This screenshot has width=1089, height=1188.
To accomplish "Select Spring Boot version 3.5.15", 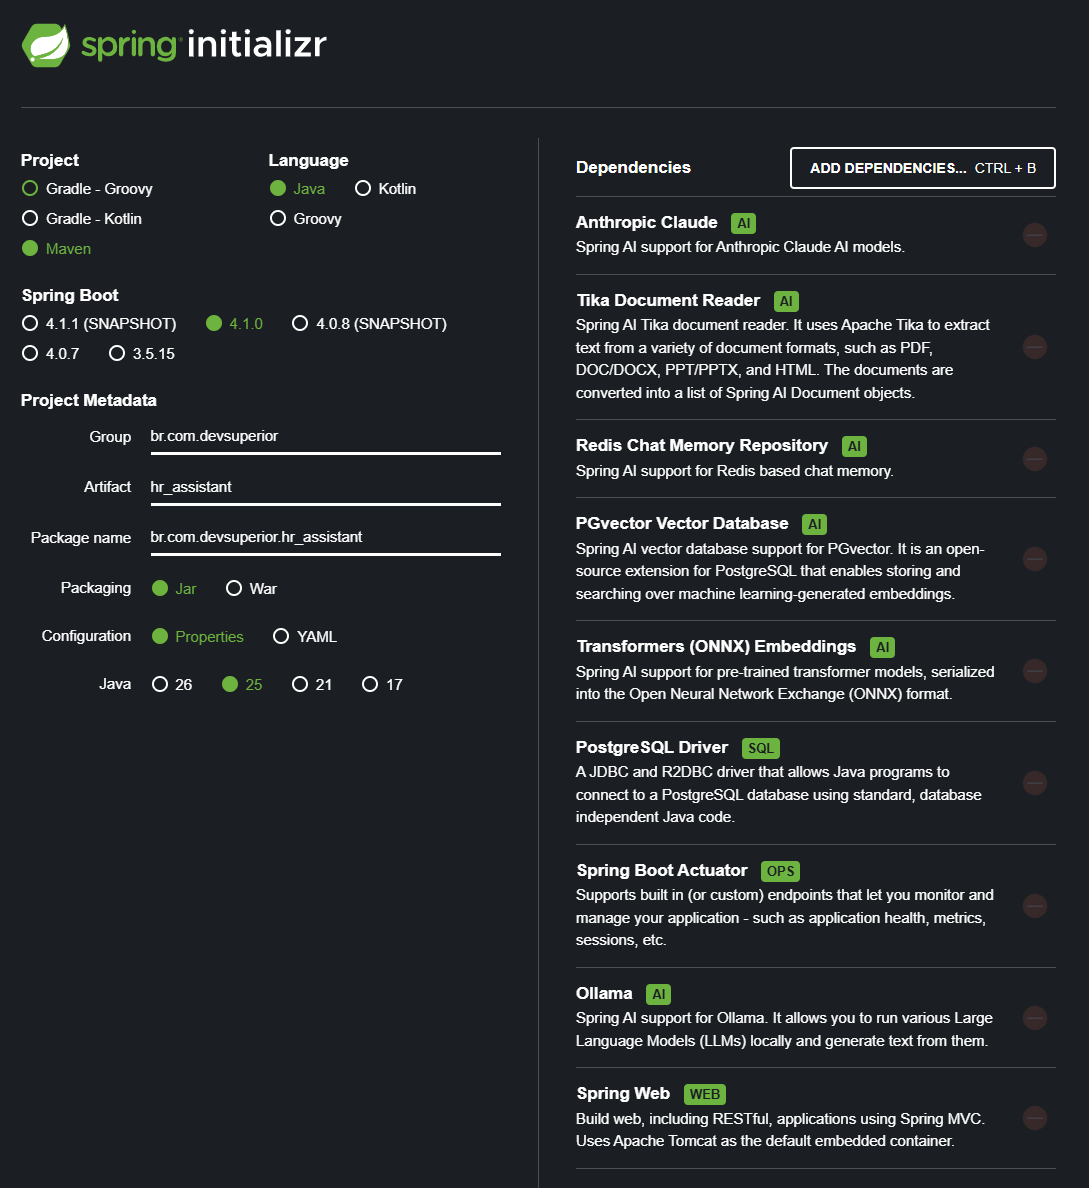I will (x=142, y=354).
